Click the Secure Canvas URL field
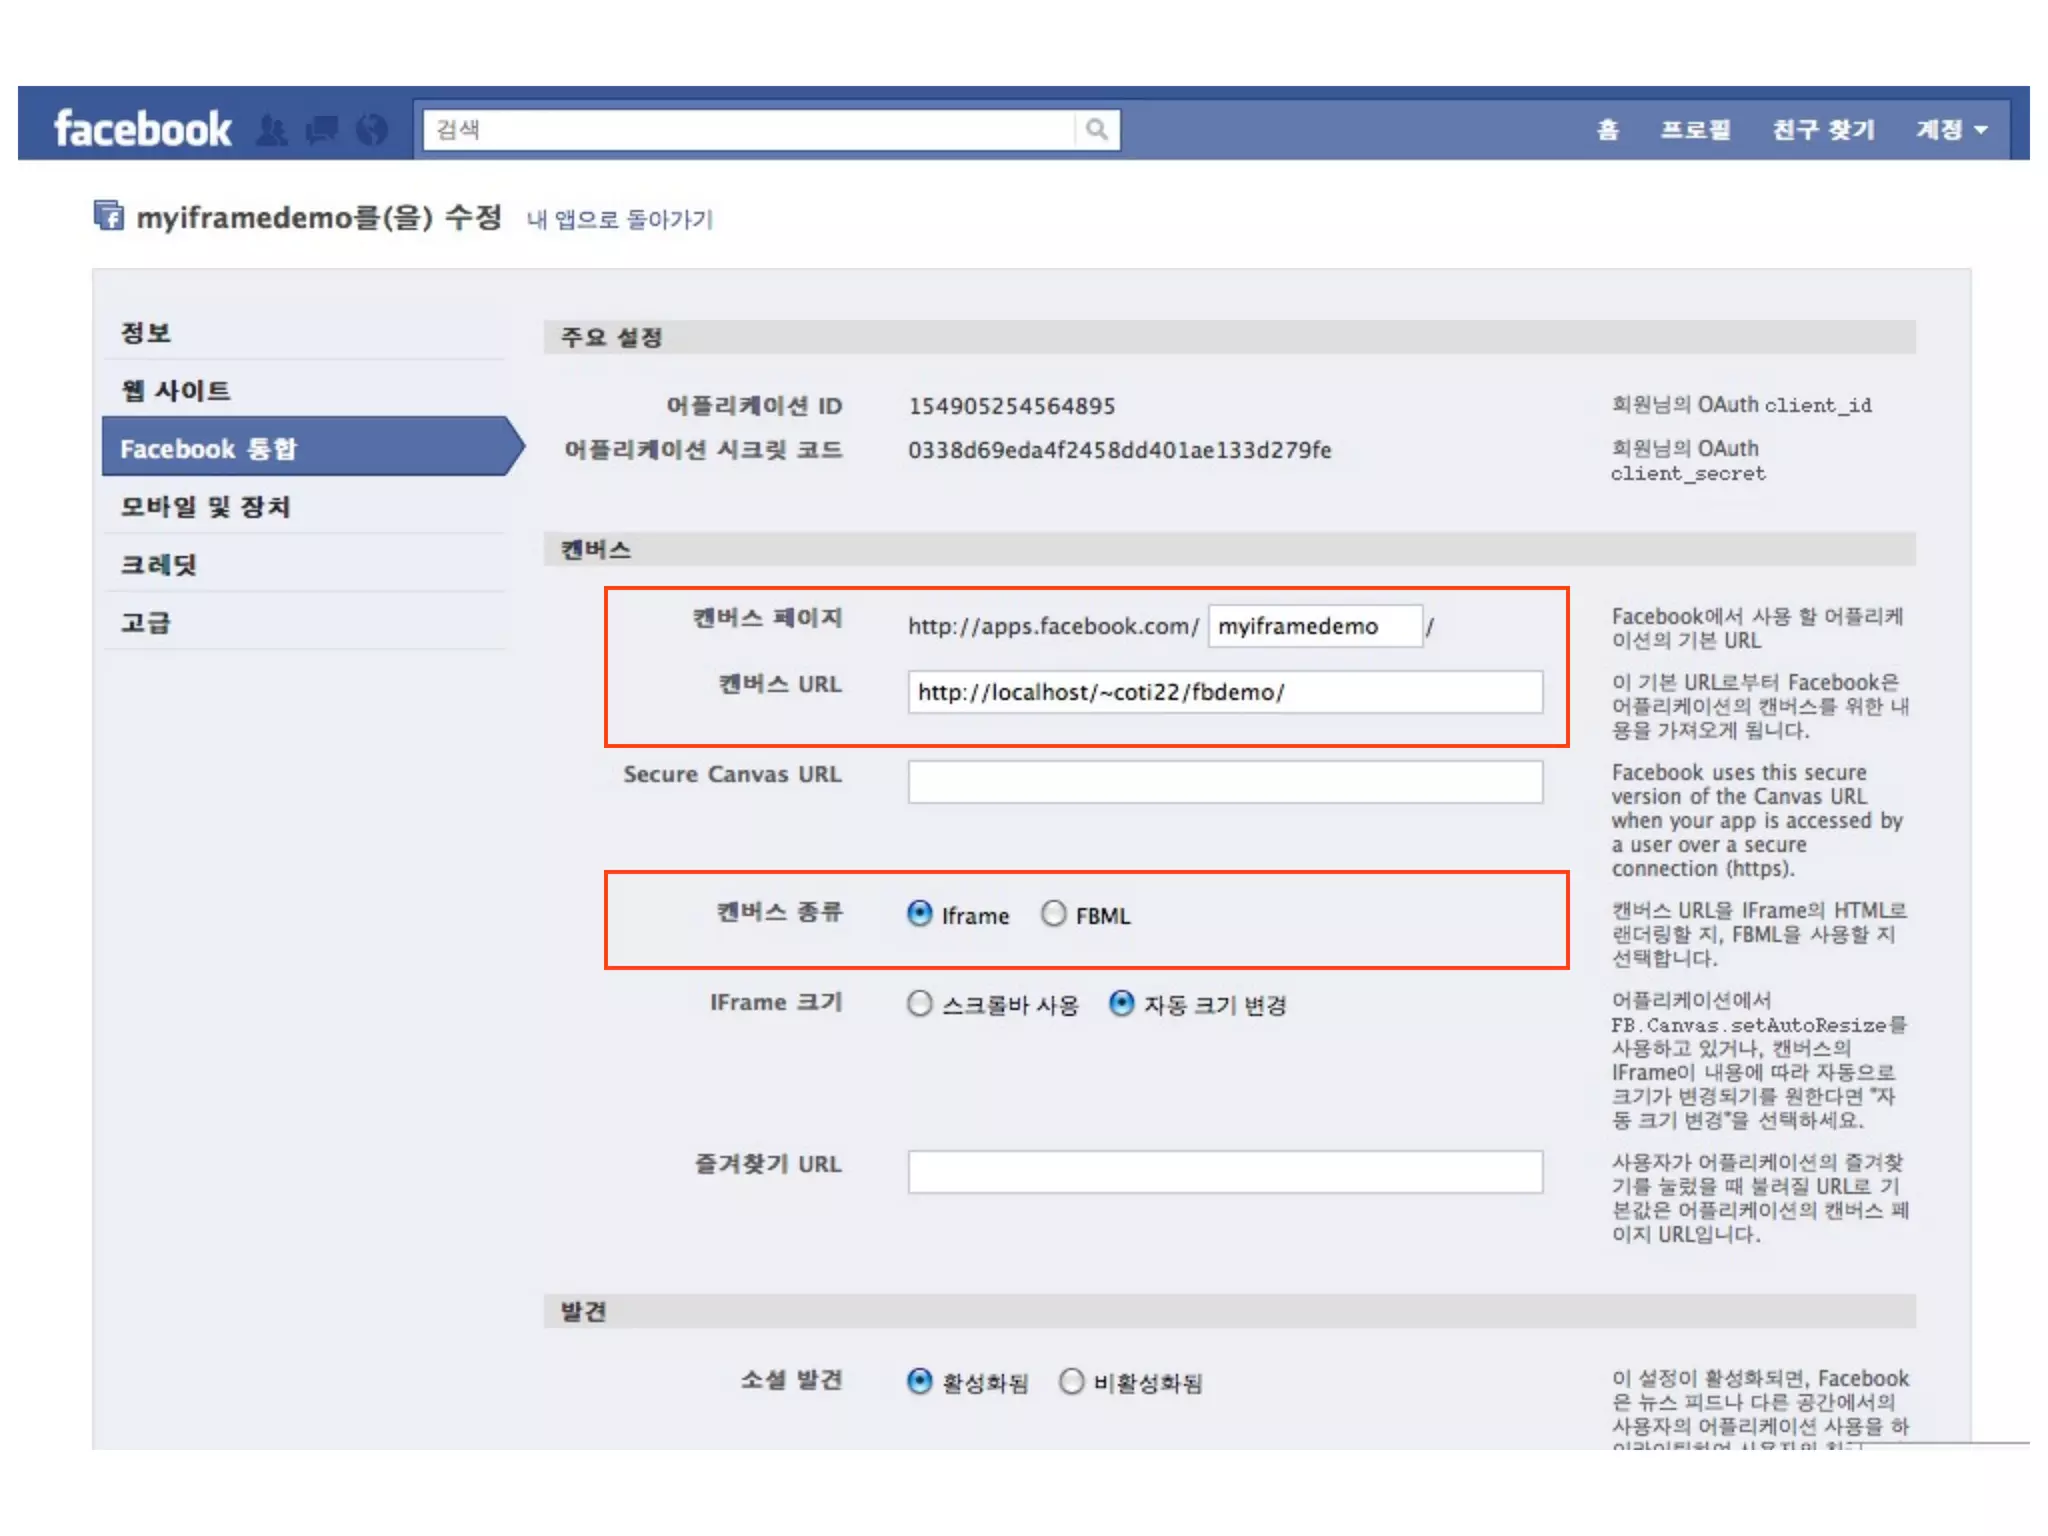The width and height of the screenshot is (2048, 1536). coord(1224,782)
